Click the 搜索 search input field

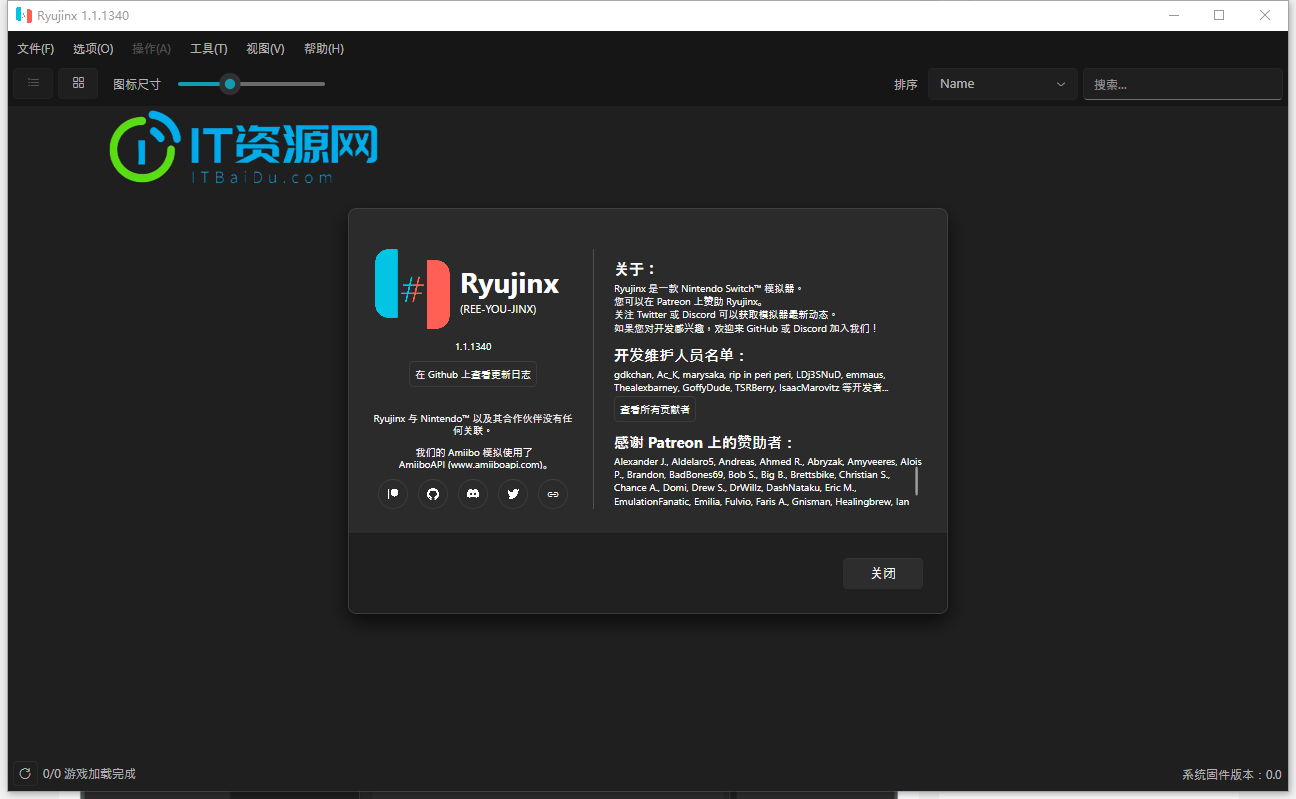click(1183, 84)
